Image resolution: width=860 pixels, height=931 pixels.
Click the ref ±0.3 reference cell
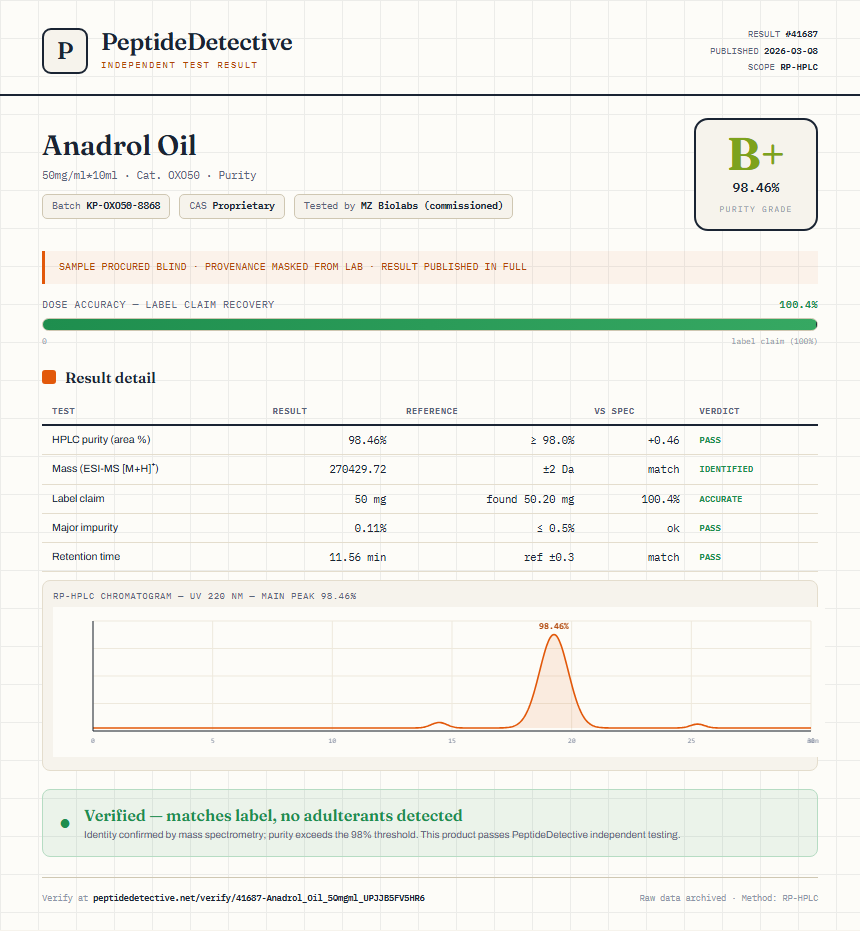549,557
